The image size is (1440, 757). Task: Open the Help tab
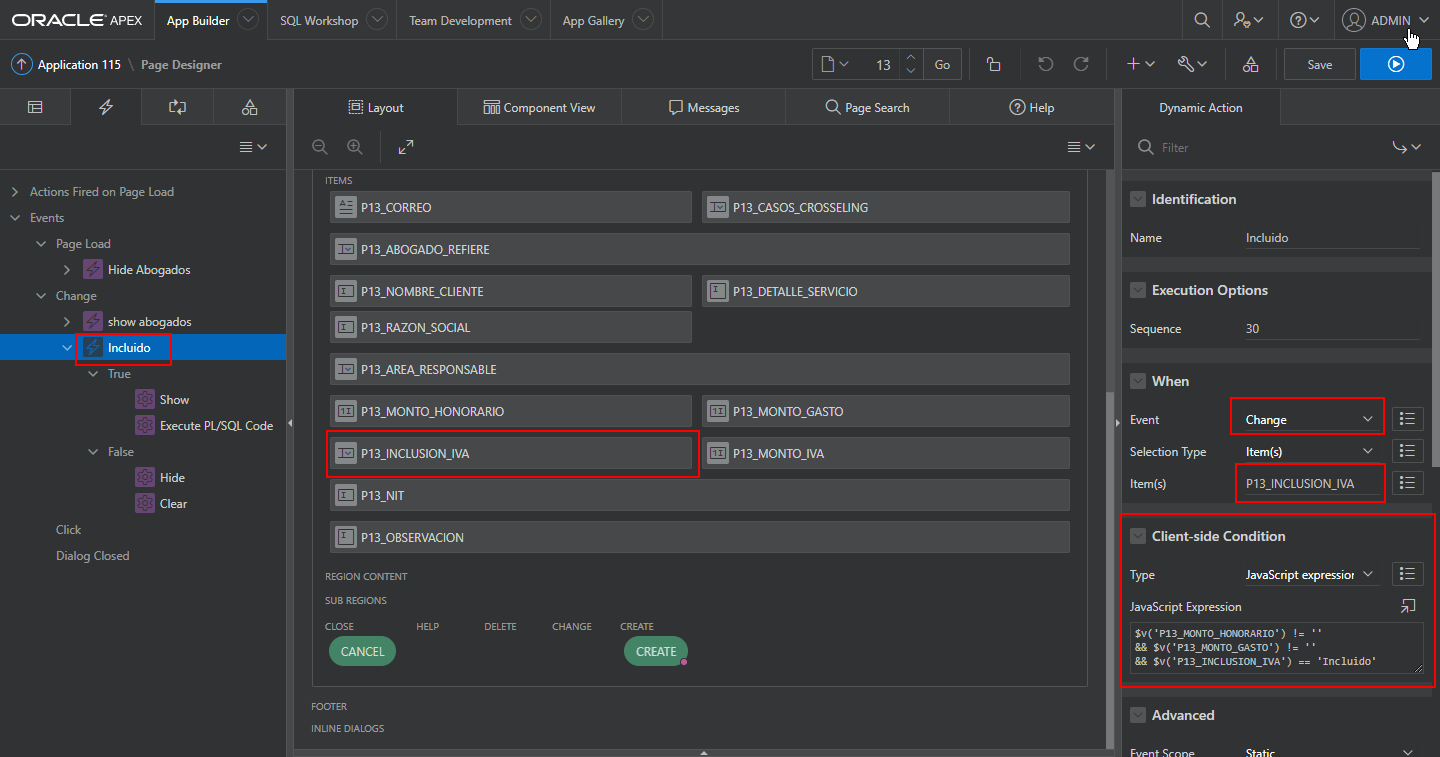(1031, 107)
